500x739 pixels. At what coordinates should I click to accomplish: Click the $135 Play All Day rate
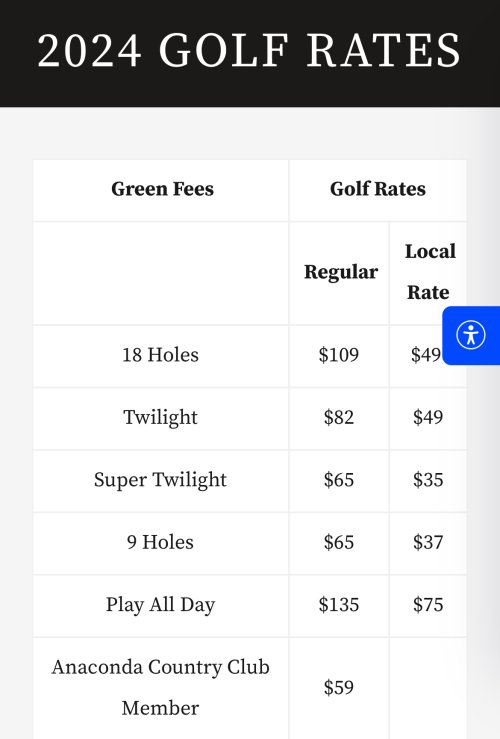[338, 605]
